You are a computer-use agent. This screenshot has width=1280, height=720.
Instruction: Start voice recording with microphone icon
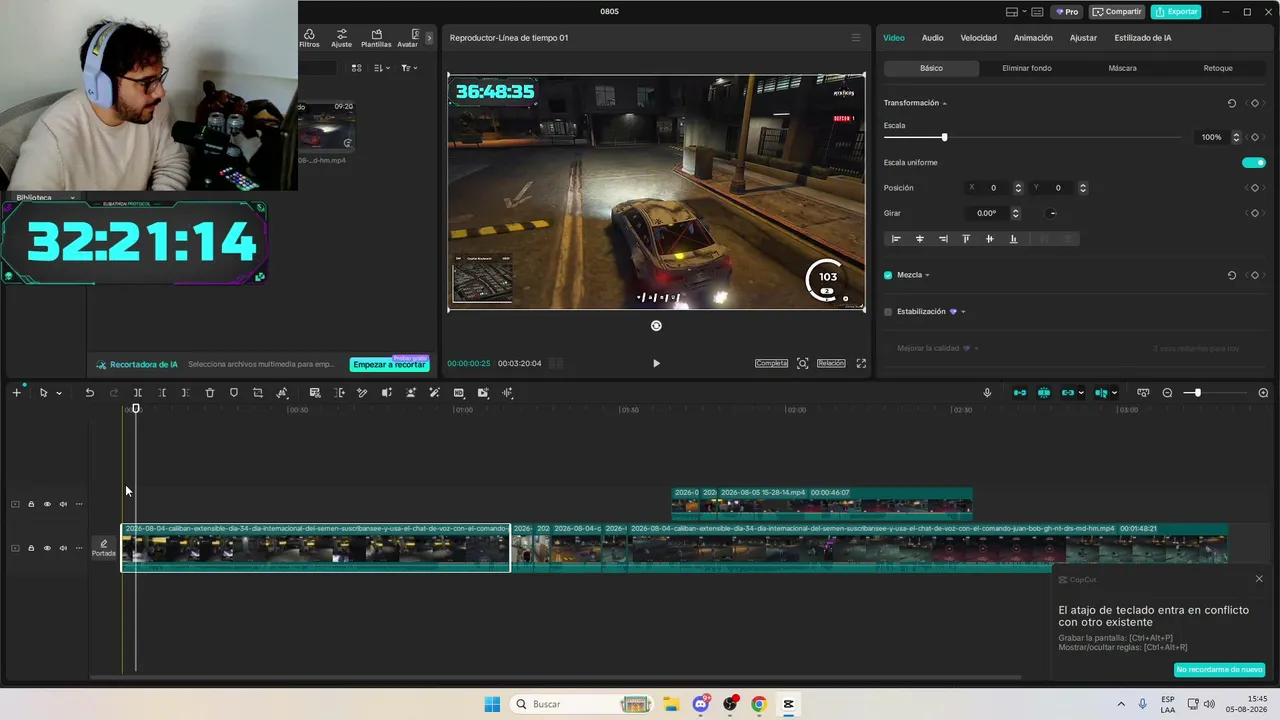coord(987,393)
